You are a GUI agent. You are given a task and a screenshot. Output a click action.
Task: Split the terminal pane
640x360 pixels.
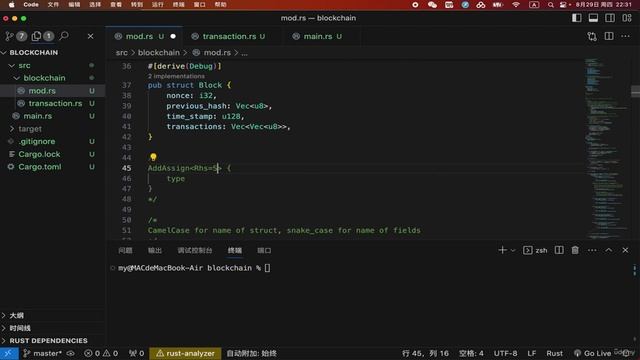coord(559,250)
